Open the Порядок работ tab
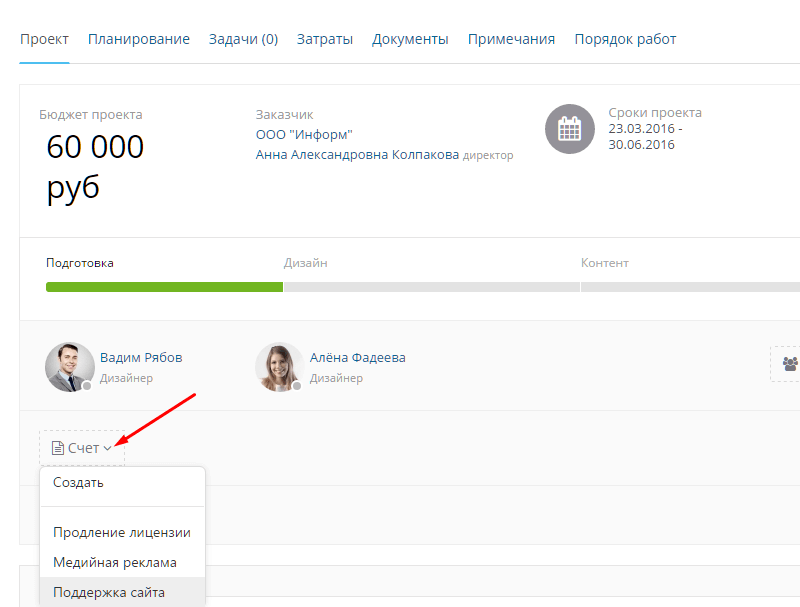The image size is (800, 607). pos(625,39)
